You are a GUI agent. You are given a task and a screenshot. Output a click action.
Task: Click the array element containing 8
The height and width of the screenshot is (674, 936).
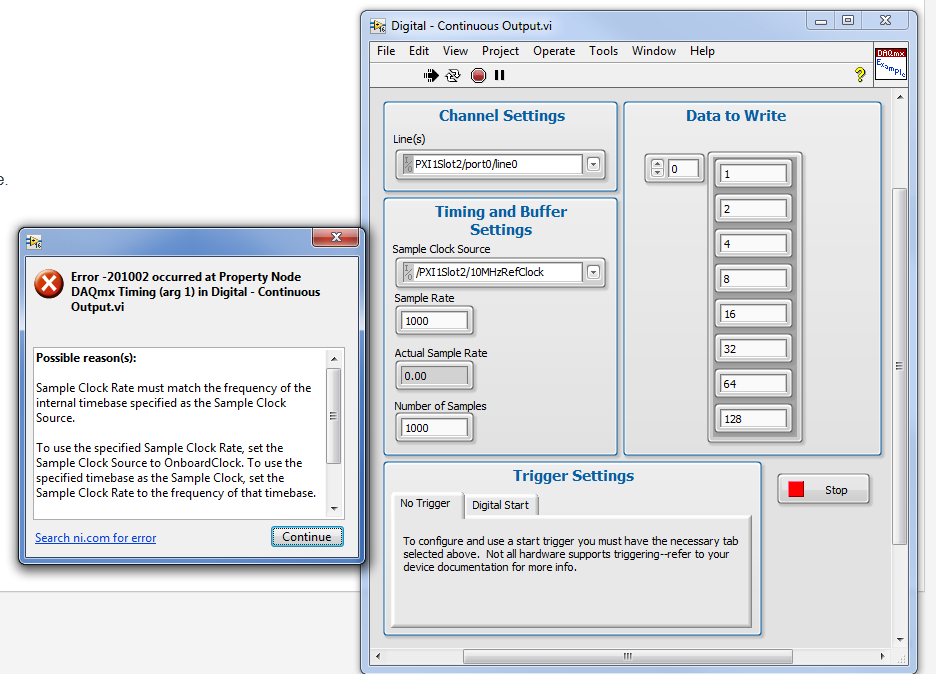[753, 279]
